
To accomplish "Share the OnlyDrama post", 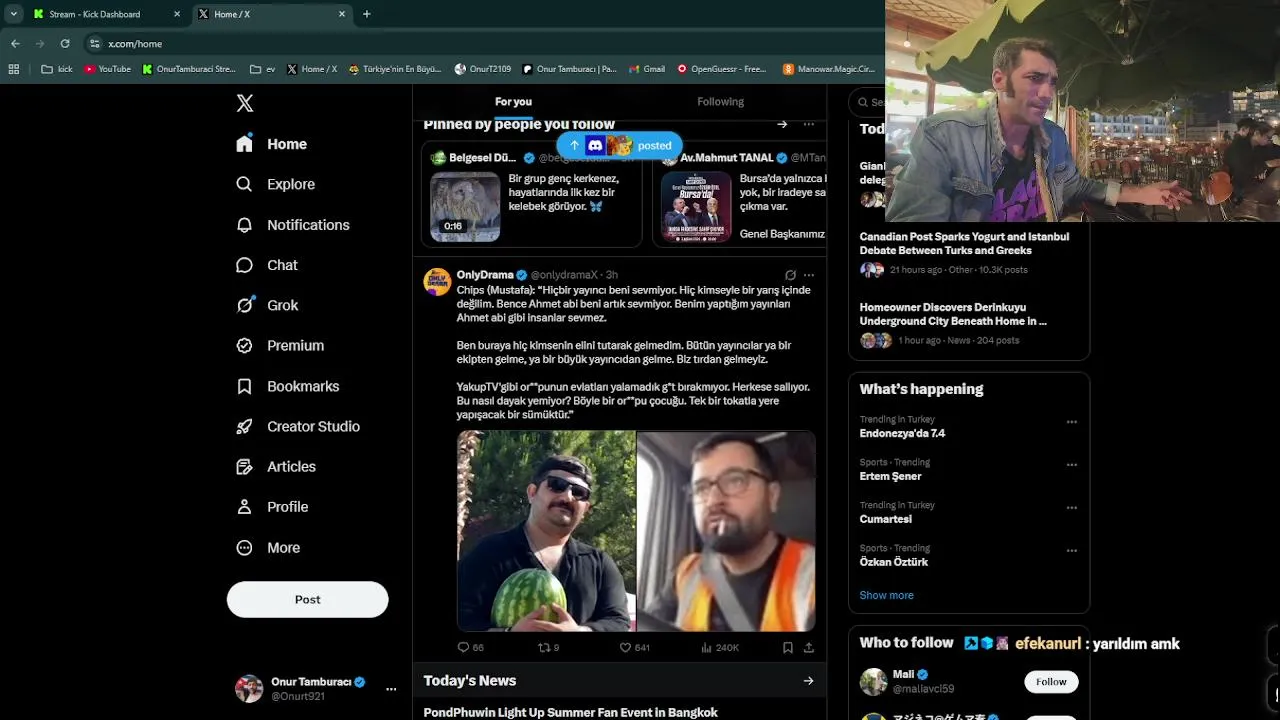I will point(808,647).
